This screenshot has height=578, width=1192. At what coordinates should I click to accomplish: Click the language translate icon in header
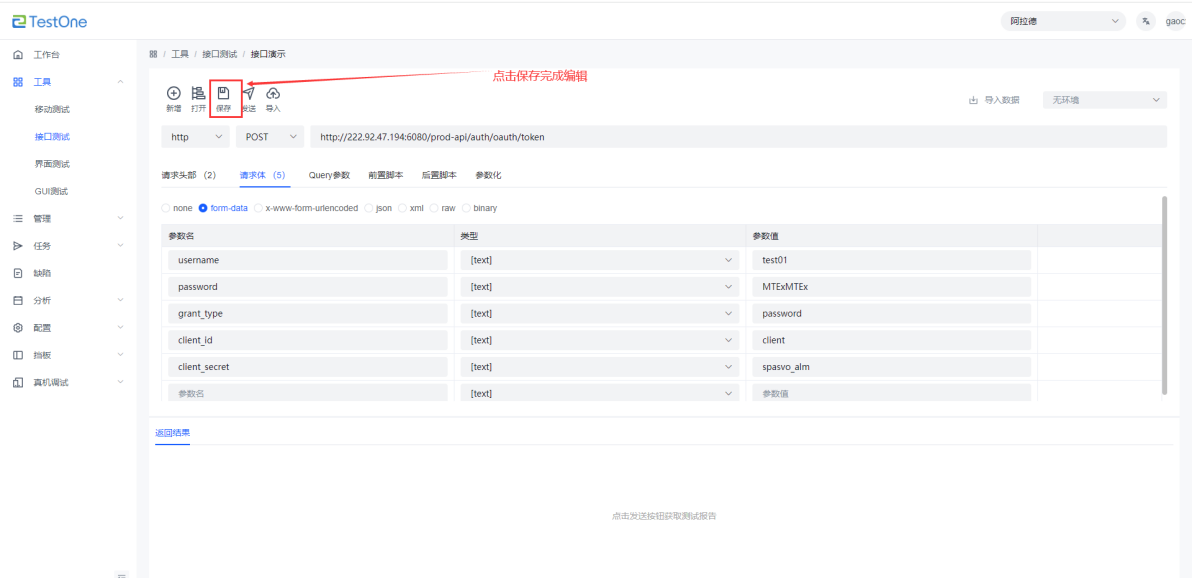pos(1145,21)
